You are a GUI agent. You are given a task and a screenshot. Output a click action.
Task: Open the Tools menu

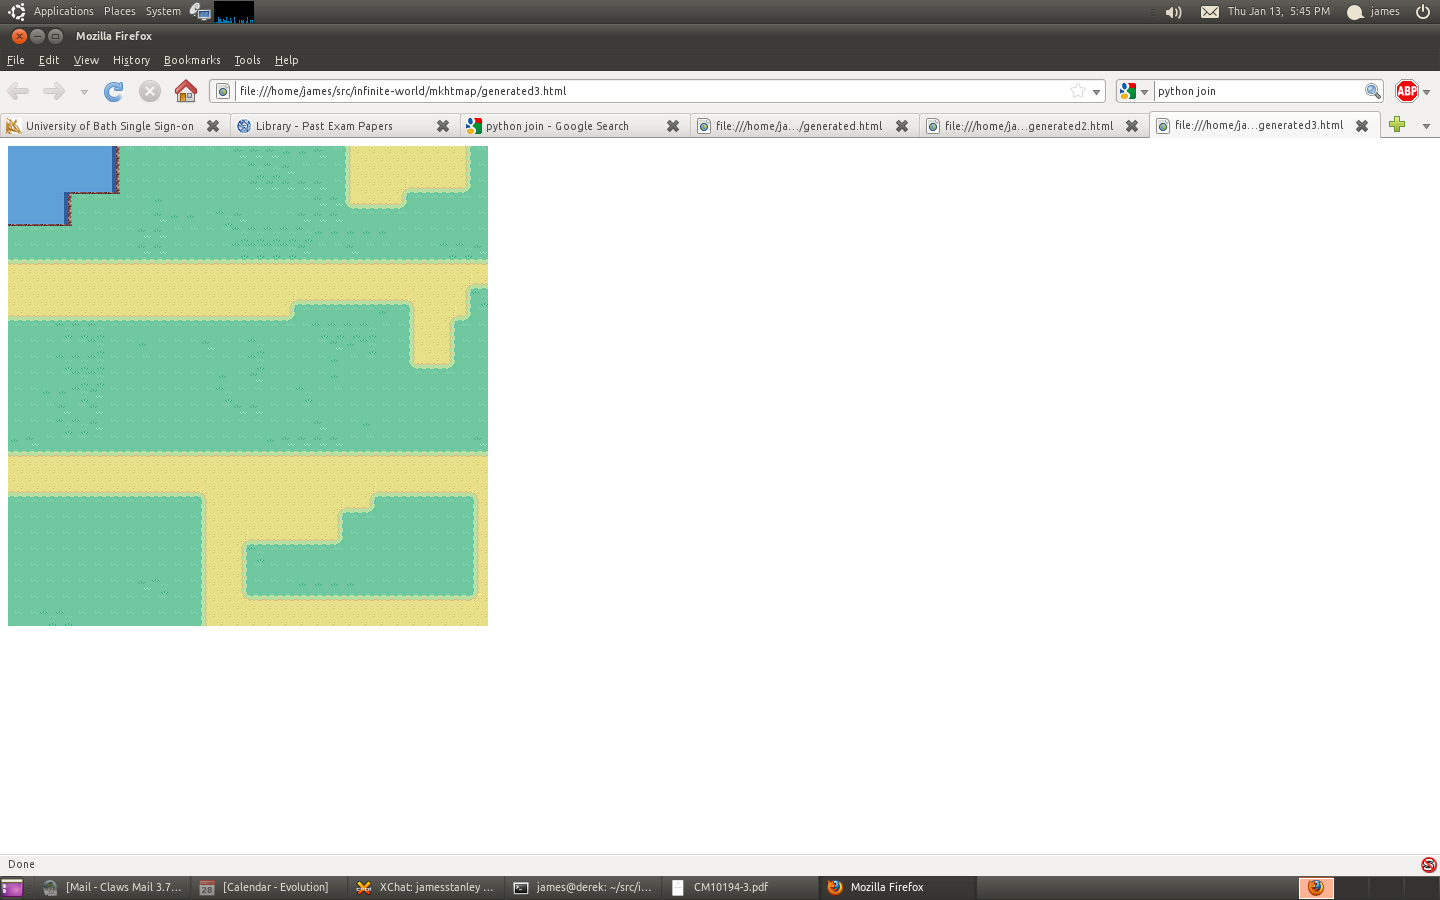(x=247, y=60)
